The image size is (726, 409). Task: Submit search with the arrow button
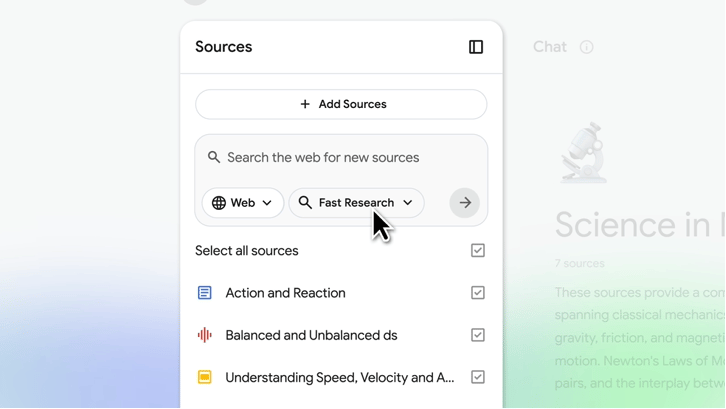click(x=465, y=203)
